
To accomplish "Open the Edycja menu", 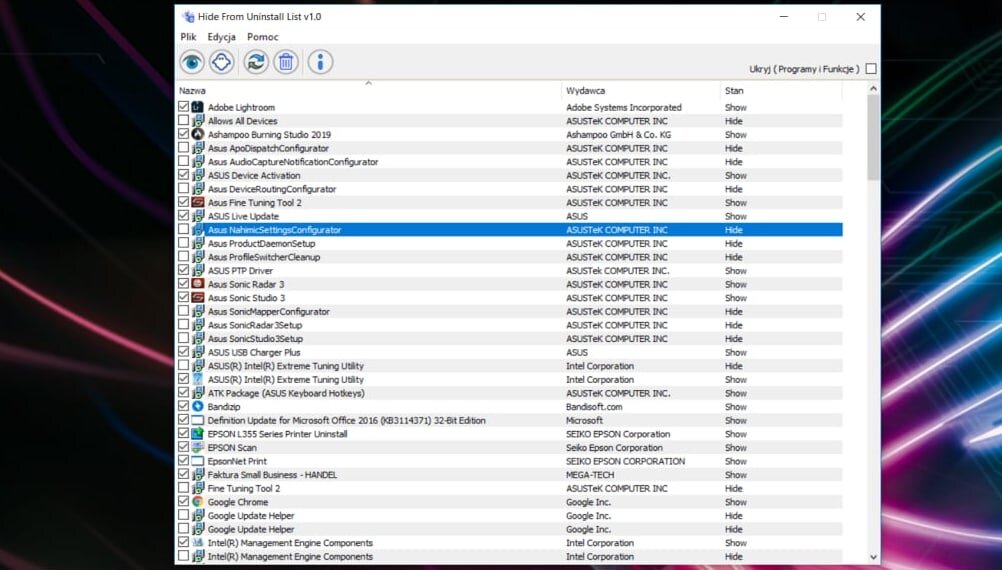I will (x=221, y=37).
